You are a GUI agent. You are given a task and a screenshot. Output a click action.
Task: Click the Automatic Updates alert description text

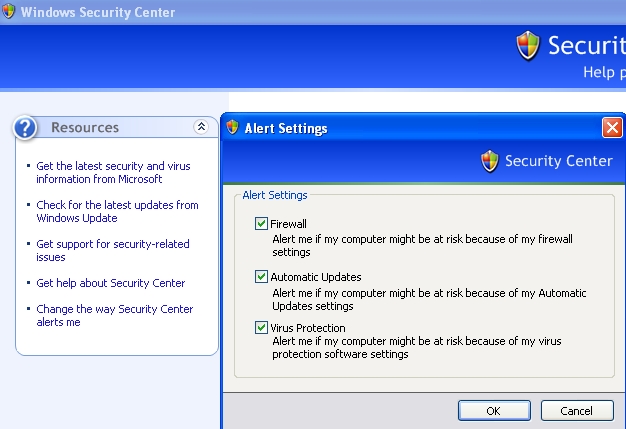tap(429, 299)
